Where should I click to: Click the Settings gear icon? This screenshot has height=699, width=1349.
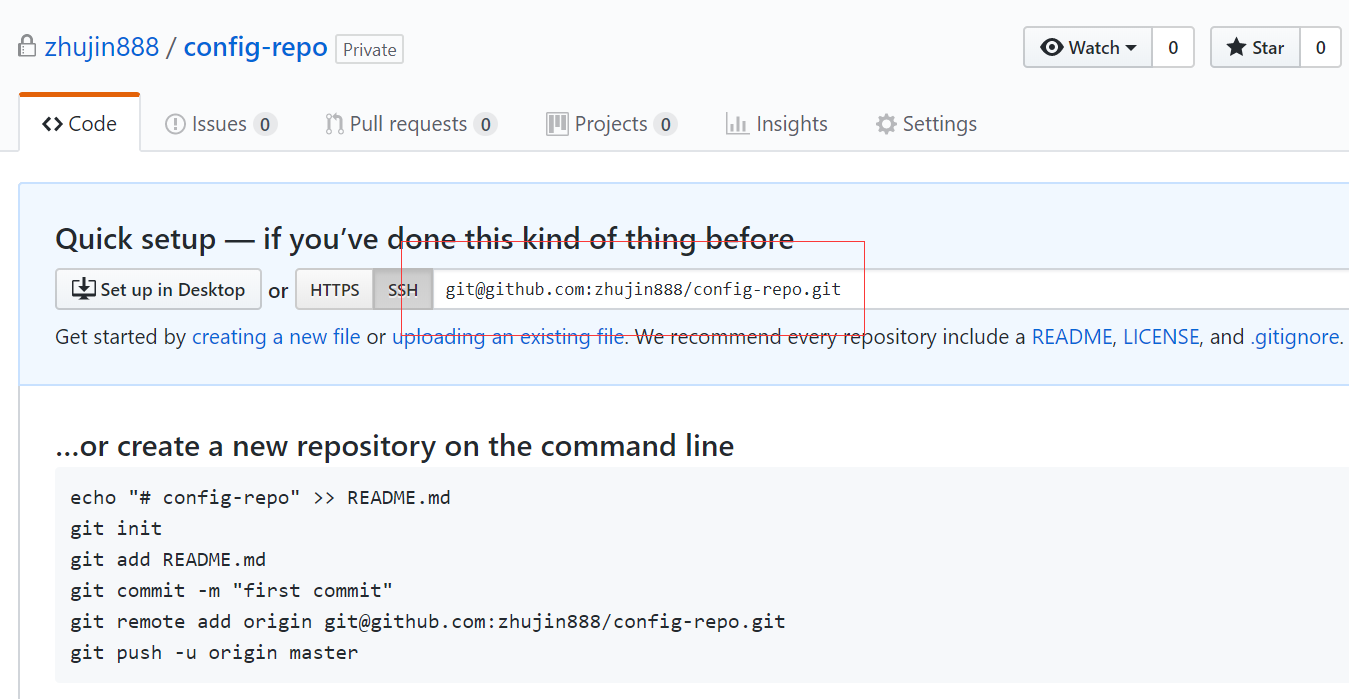[886, 124]
